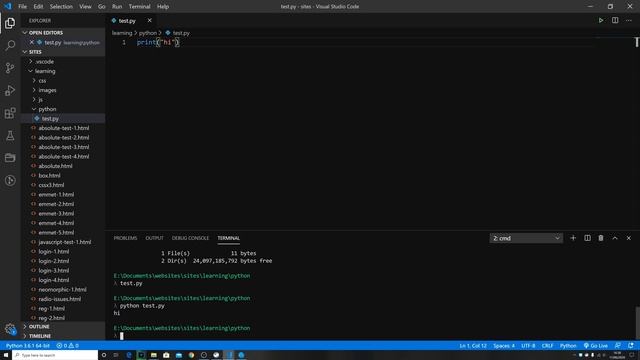This screenshot has height=360, width=640.
Task: Change file encoding UTF-8
Action: [528, 346]
